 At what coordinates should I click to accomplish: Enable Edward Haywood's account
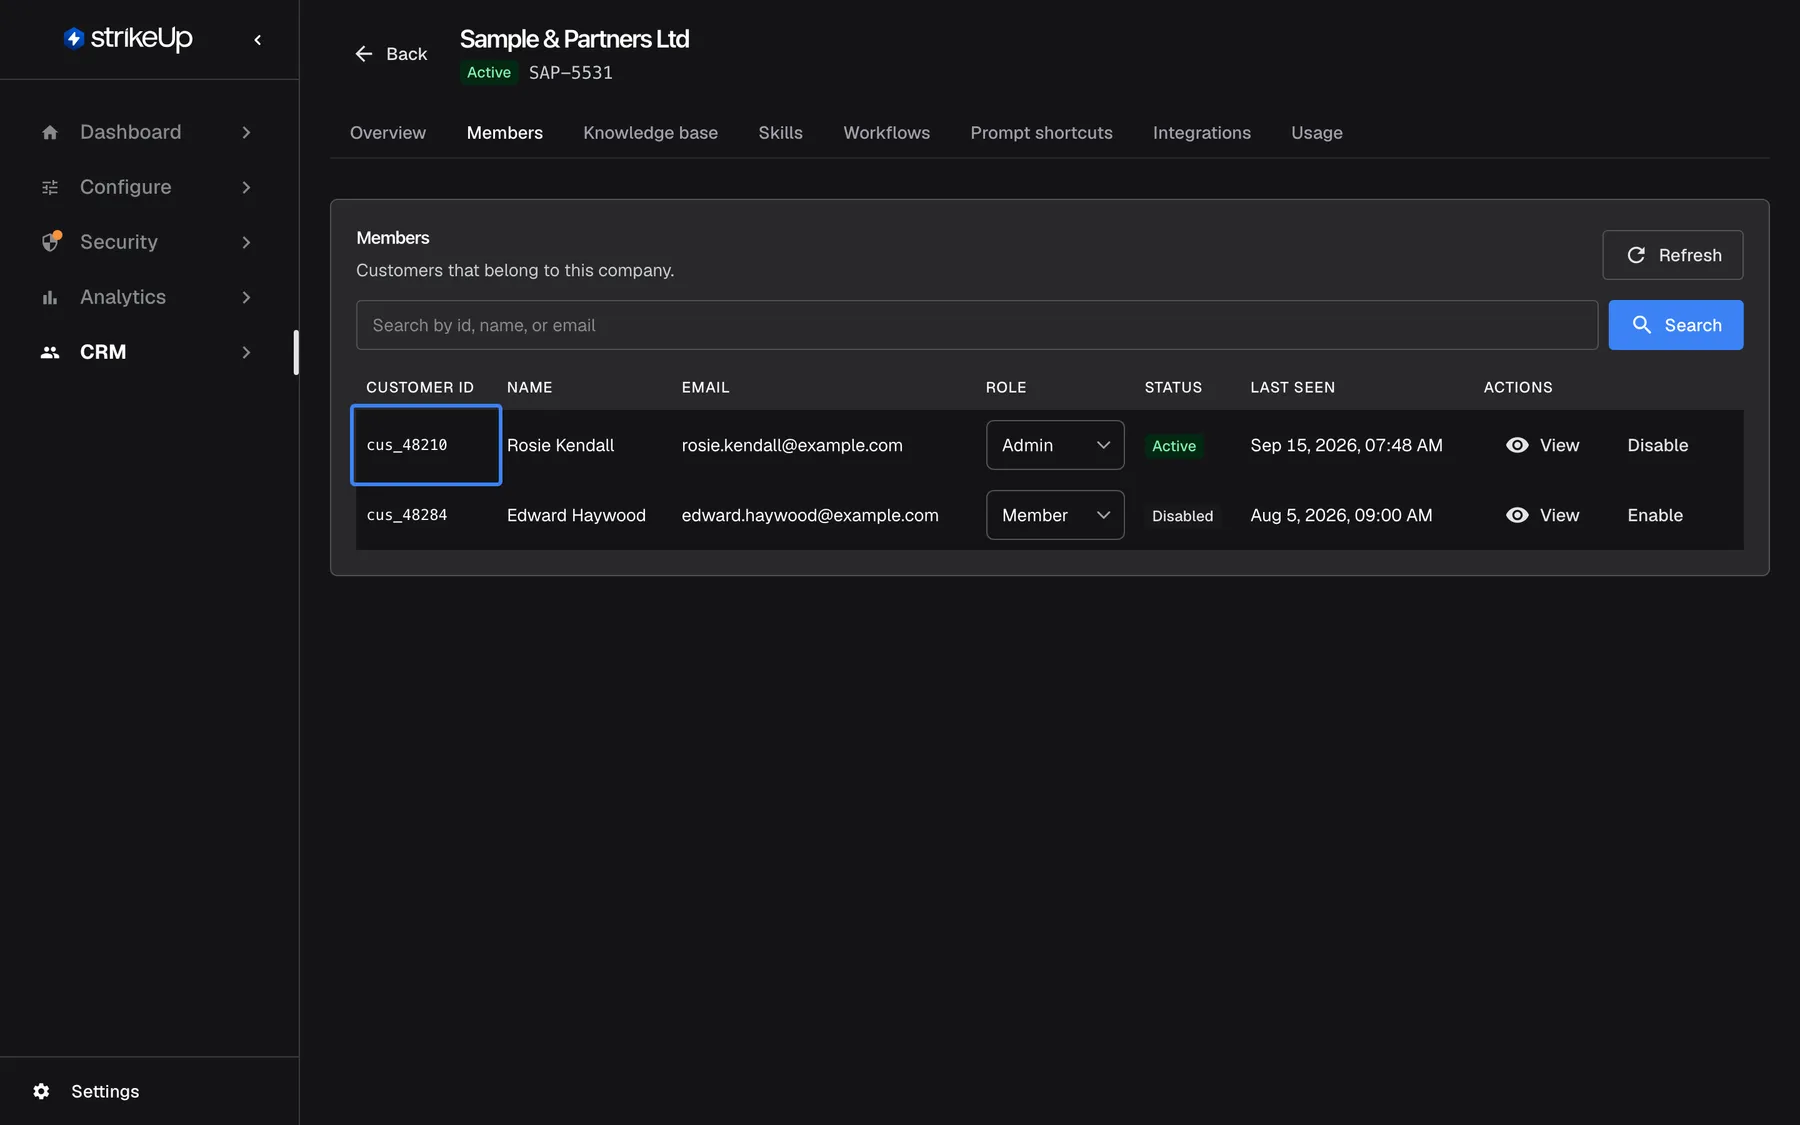click(1654, 515)
